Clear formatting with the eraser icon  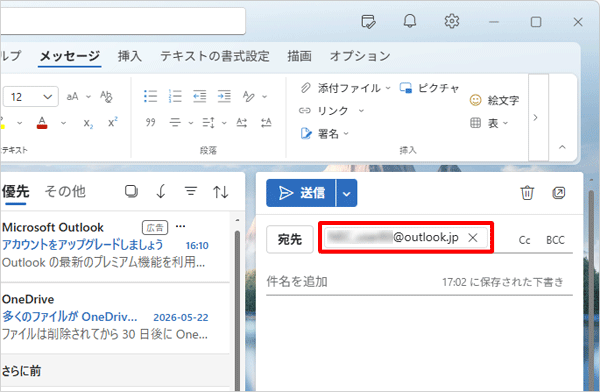coord(106,96)
